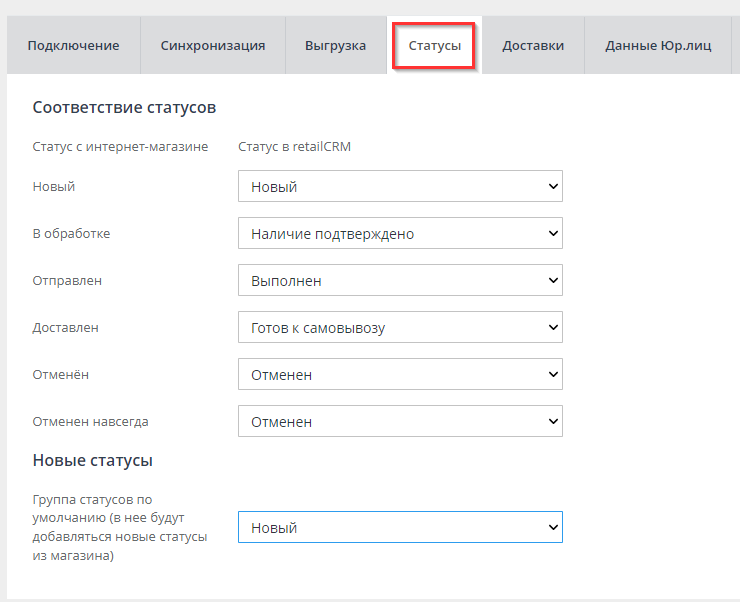
Task: Click the Новые статусы section heading
Action: click(x=92, y=461)
